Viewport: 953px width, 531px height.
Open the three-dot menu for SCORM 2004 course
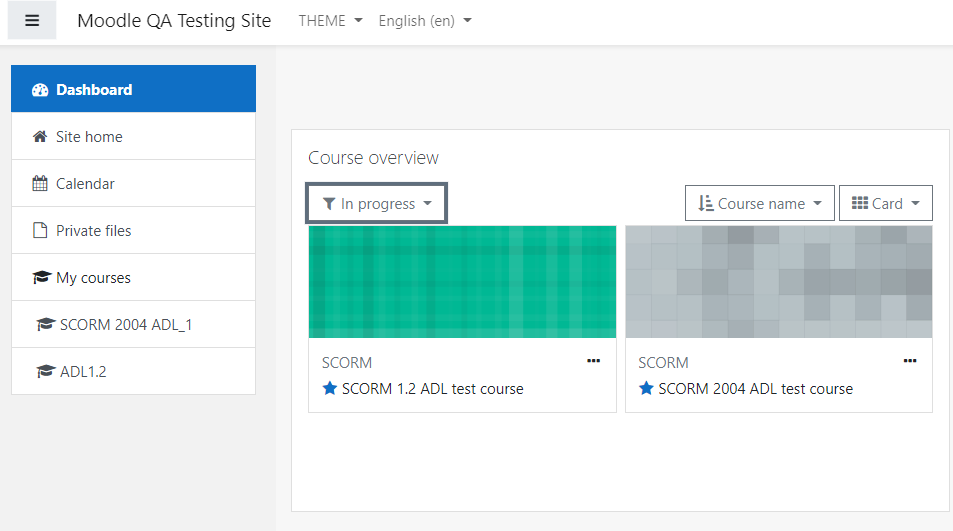pos(910,361)
